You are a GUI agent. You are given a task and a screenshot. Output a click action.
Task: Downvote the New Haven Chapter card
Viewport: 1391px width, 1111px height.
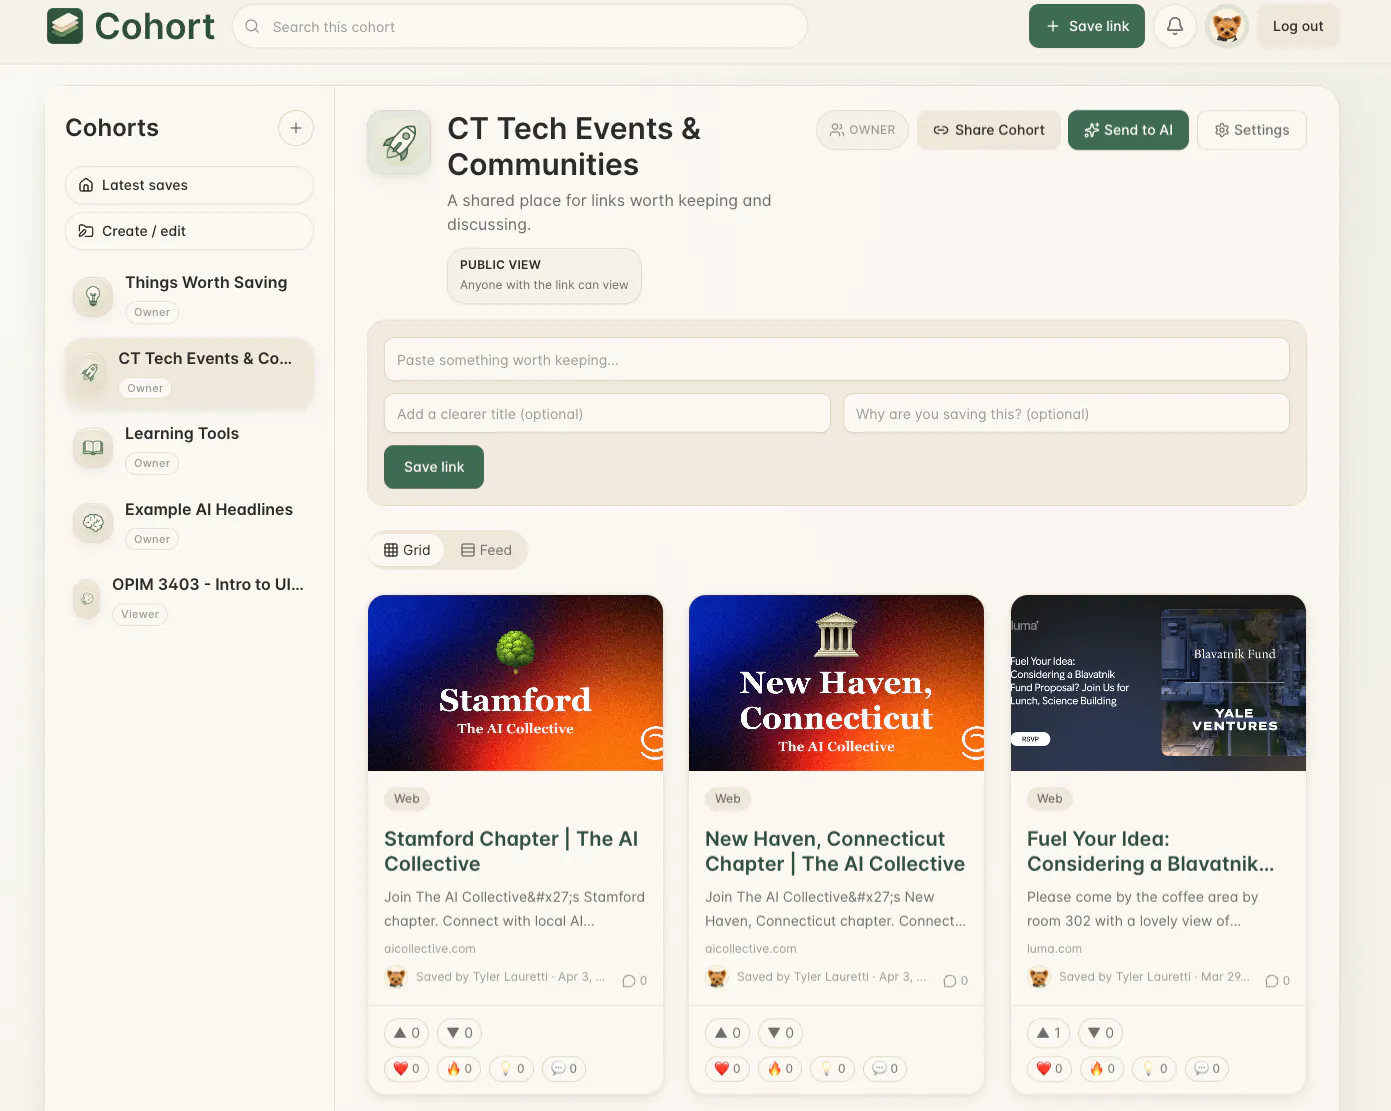pyautogui.click(x=780, y=1033)
